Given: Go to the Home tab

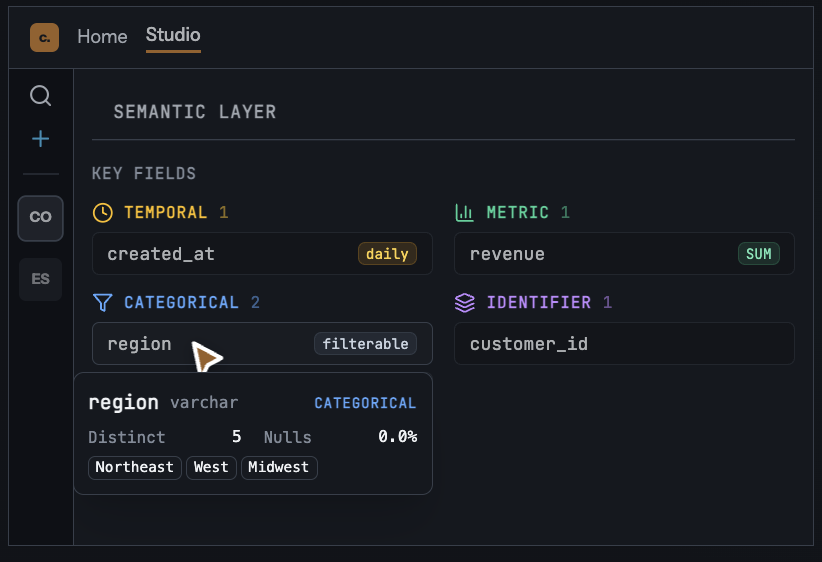Looking at the screenshot, I should click(x=102, y=37).
